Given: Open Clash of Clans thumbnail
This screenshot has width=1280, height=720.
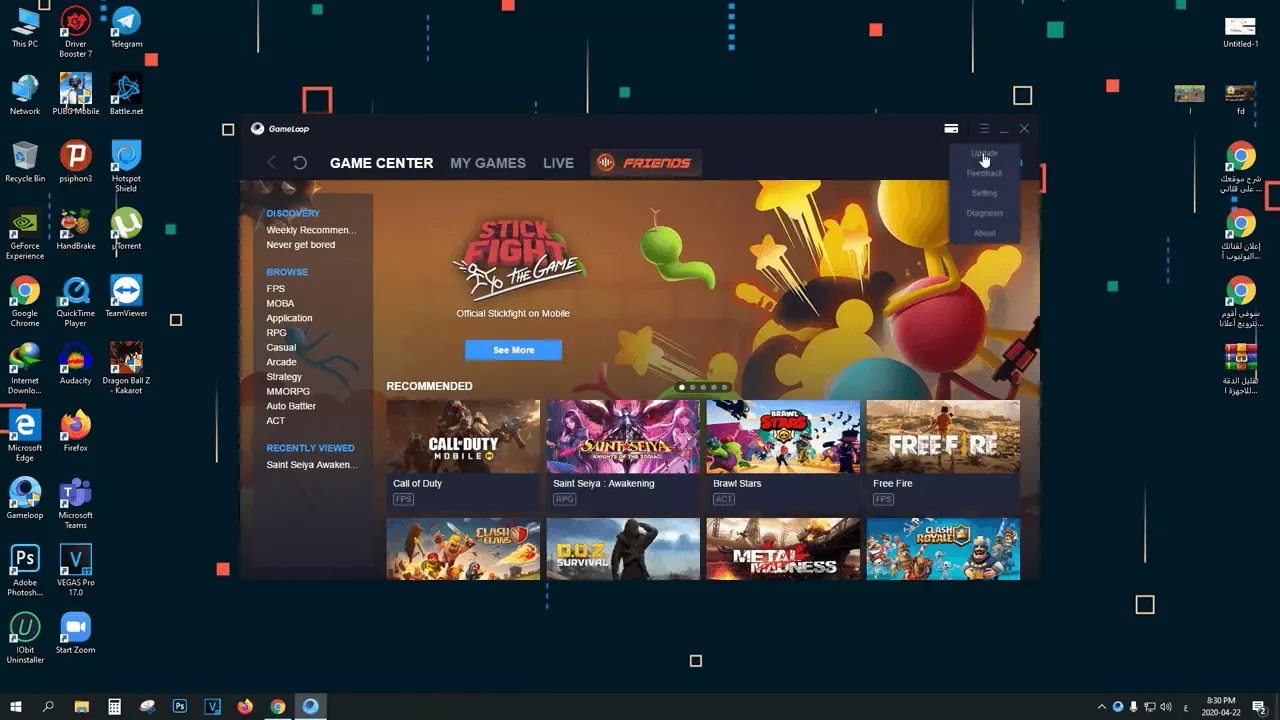Looking at the screenshot, I should (463, 548).
